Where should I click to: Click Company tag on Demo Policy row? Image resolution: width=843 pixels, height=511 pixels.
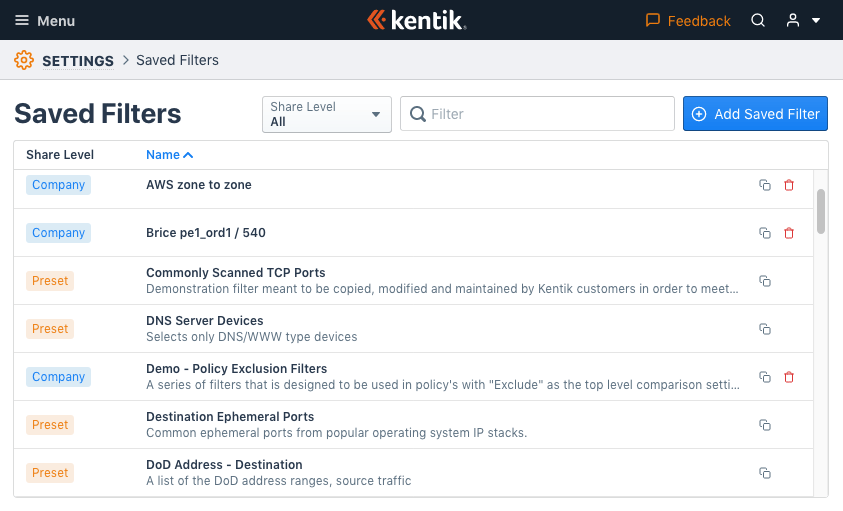[x=59, y=377]
